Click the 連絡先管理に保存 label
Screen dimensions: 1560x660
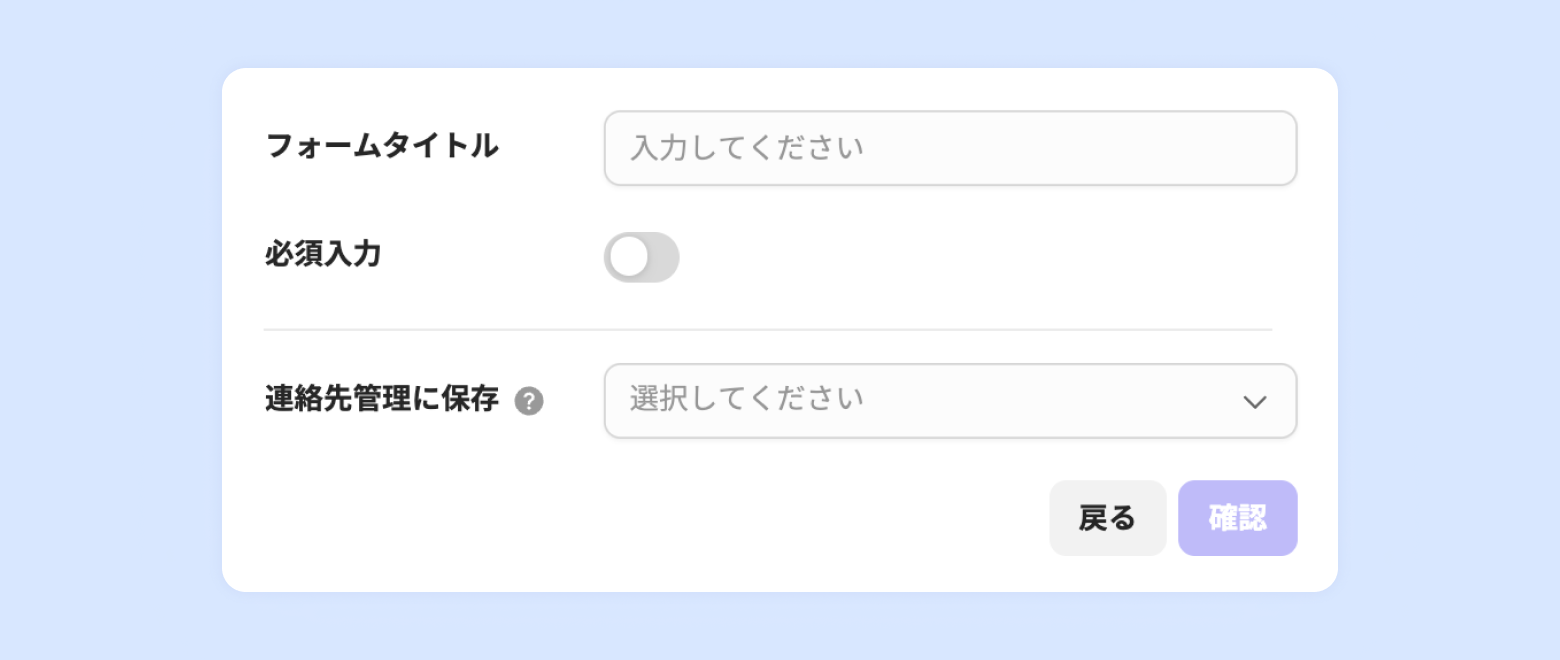pos(382,400)
